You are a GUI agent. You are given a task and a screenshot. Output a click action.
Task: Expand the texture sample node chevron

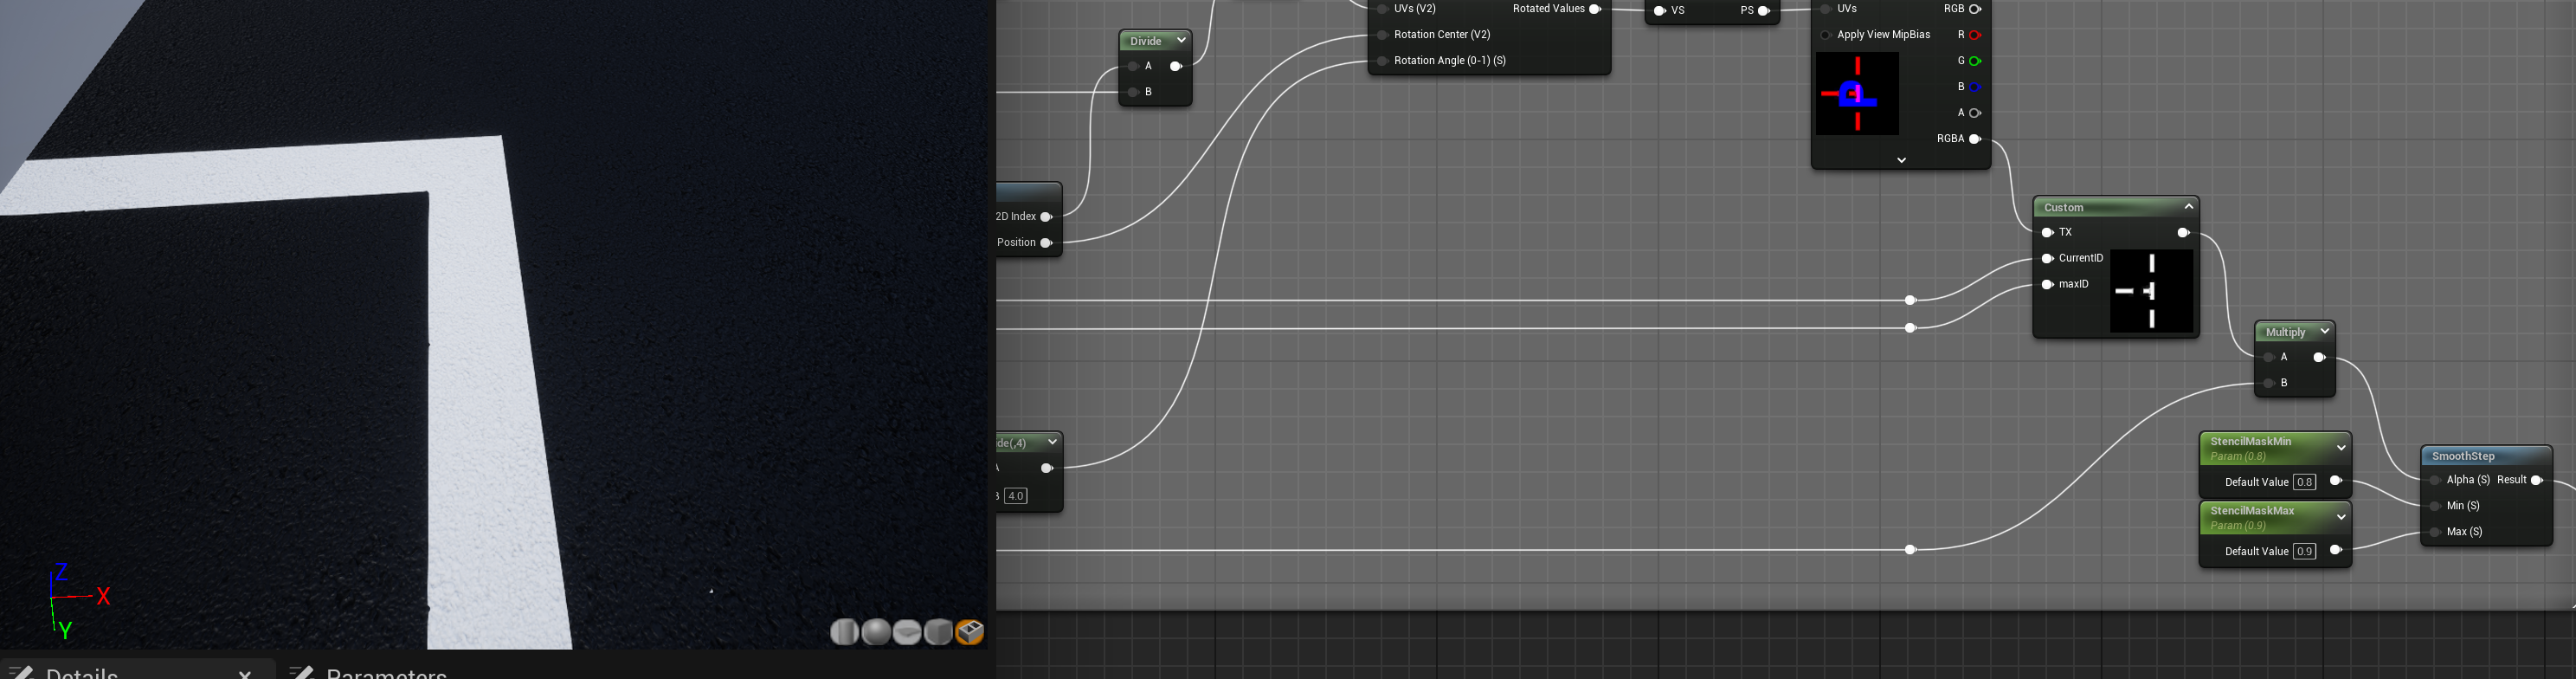[1902, 160]
